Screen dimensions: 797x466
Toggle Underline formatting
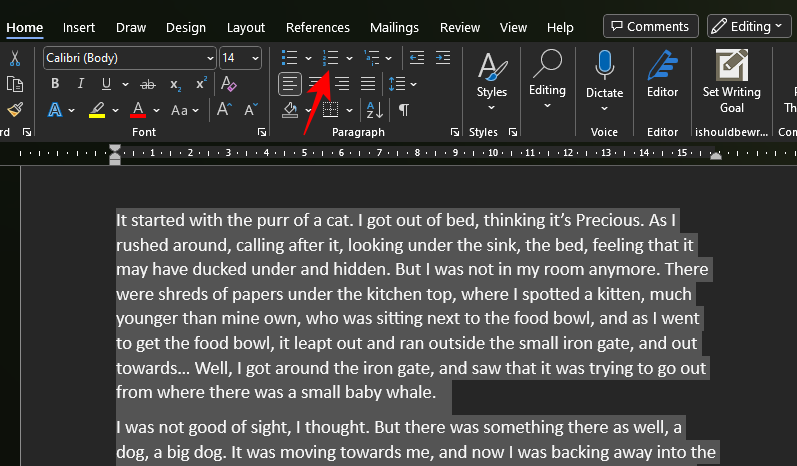pos(106,84)
